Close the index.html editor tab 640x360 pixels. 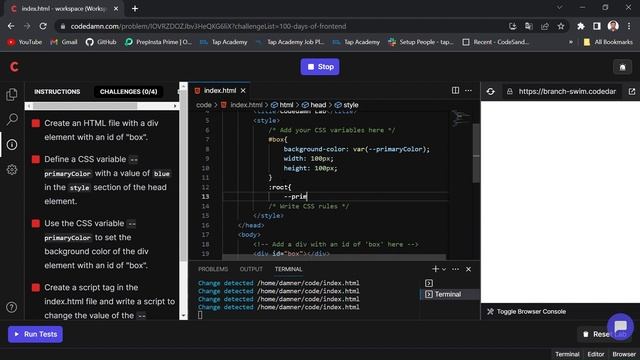(x=243, y=91)
